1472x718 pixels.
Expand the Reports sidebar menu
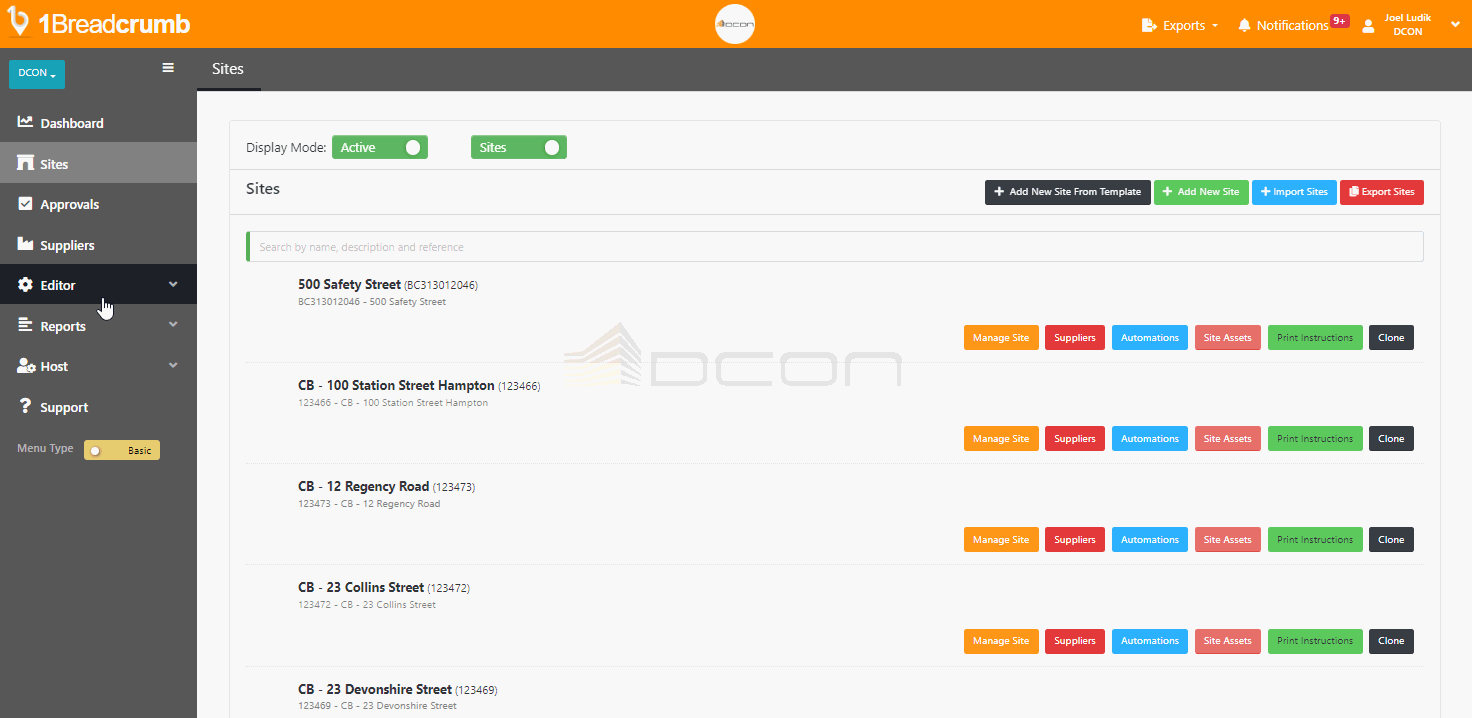pyautogui.click(x=63, y=325)
